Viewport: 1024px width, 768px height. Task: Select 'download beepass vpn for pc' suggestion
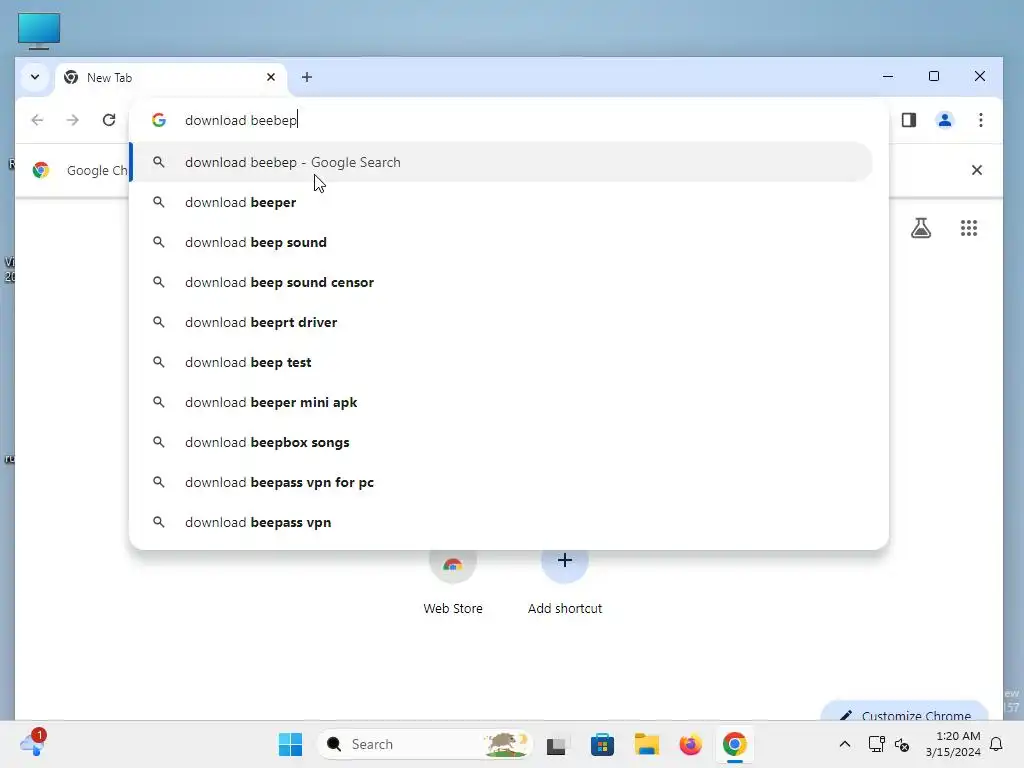pyautogui.click(x=502, y=482)
